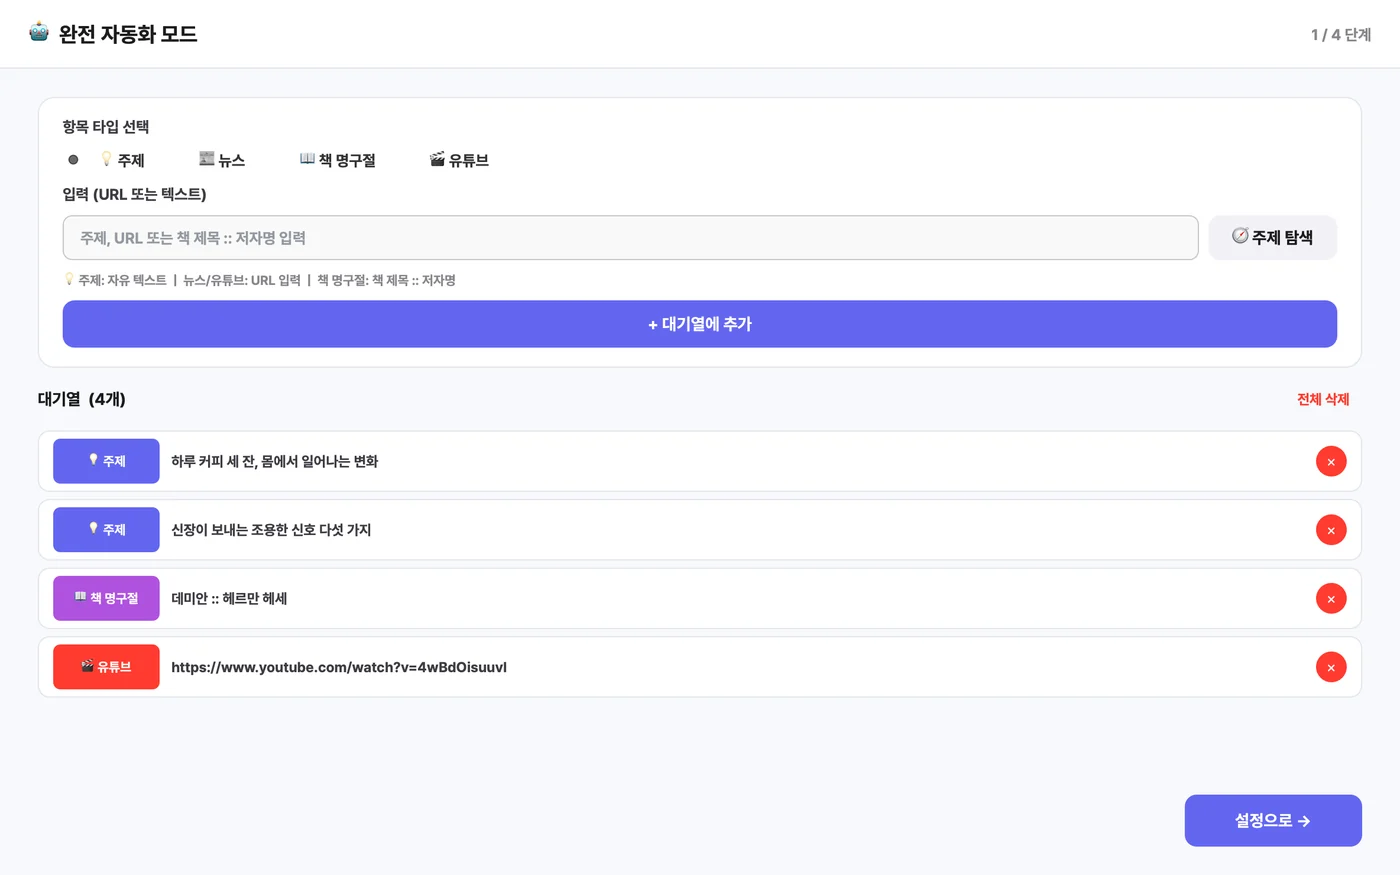This screenshot has width=1400, height=875.
Task: Click the text 하루 커피 세 잔, 몸에서 일어나는 변화
Action: coord(275,461)
